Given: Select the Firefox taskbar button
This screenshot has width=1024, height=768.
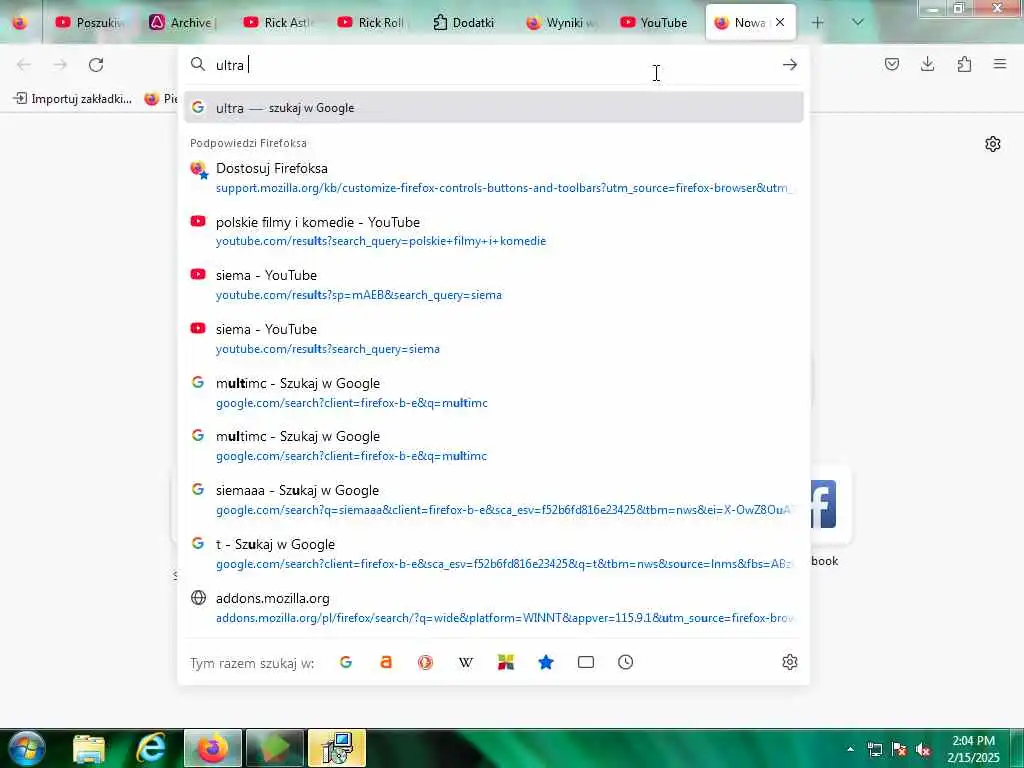Looking at the screenshot, I should coord(213,748).
